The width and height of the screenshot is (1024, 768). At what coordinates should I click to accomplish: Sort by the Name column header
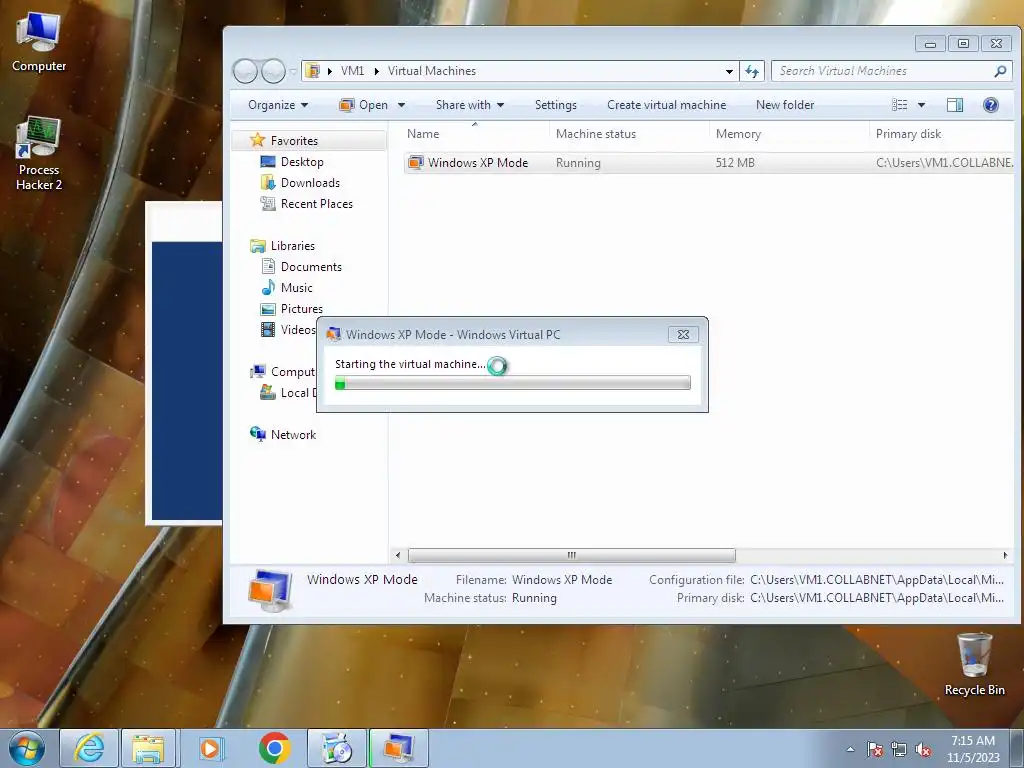475,134
